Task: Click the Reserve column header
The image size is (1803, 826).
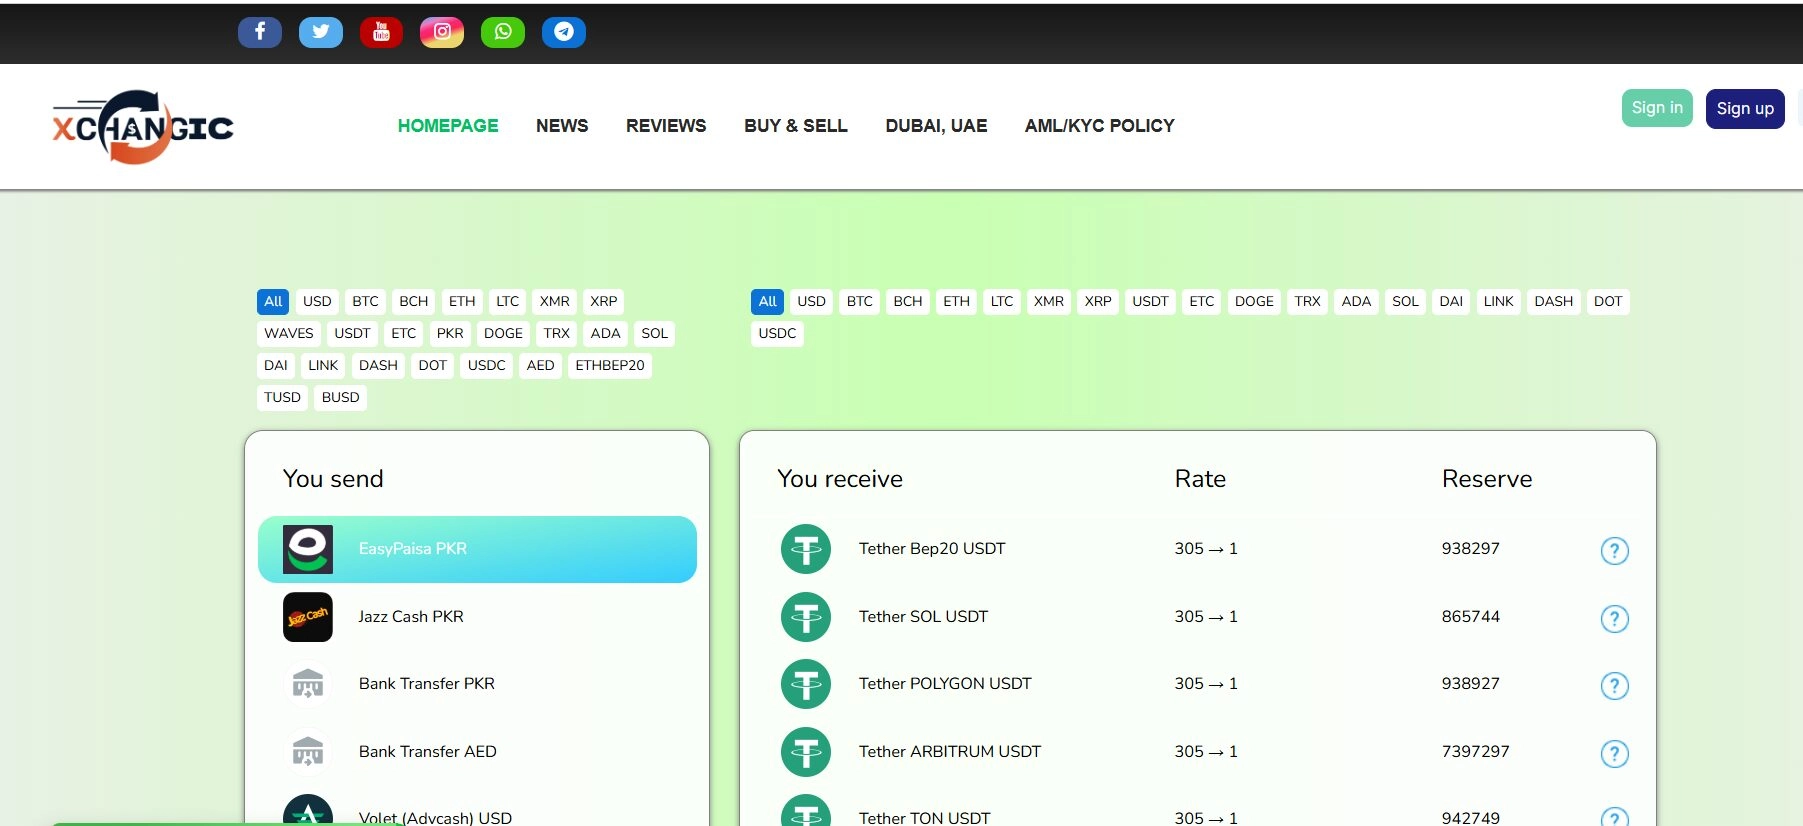Action: (1487, 479)
